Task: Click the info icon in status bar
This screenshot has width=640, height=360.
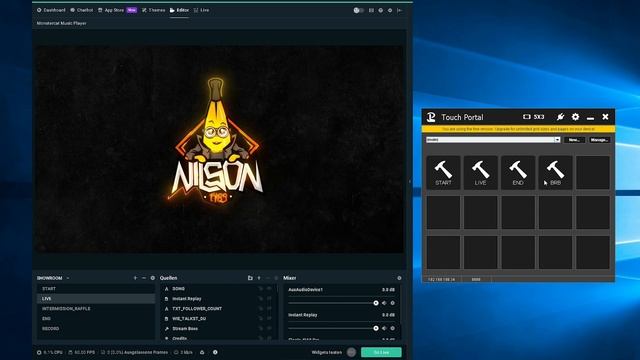Action: [x=215, y=352]
